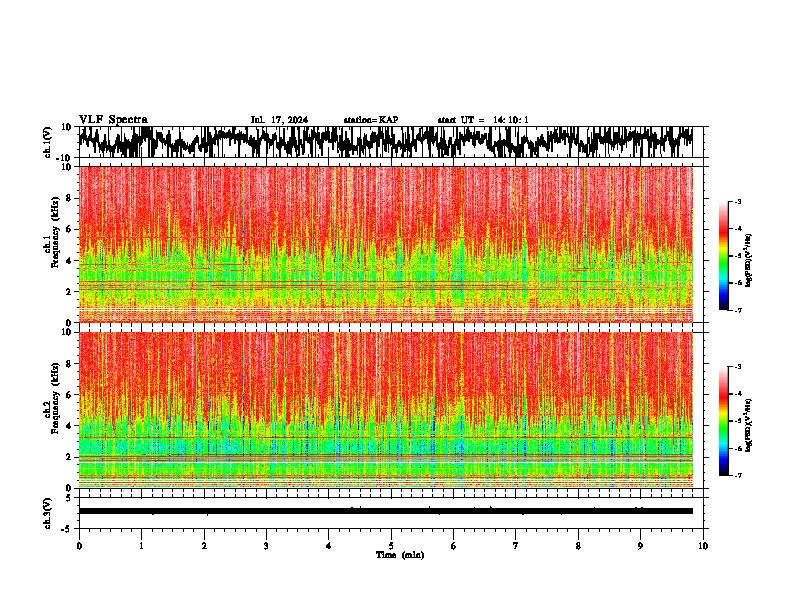792x612 pixels.
Task: Click the ch.1 spectrogram plot
Action: 386,244
